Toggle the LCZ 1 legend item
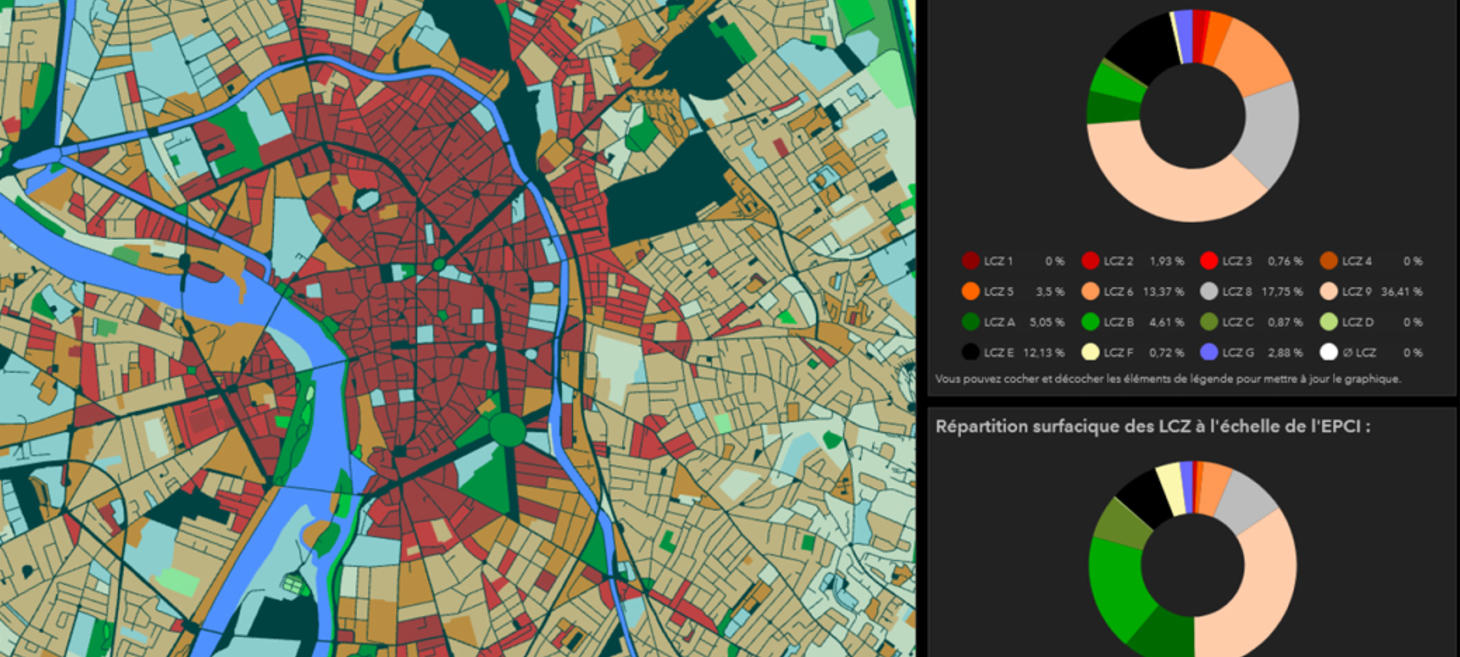Image resolution: width=1460 pixels, height=657 pixels. pyautogui.click(x=971, y=262)
